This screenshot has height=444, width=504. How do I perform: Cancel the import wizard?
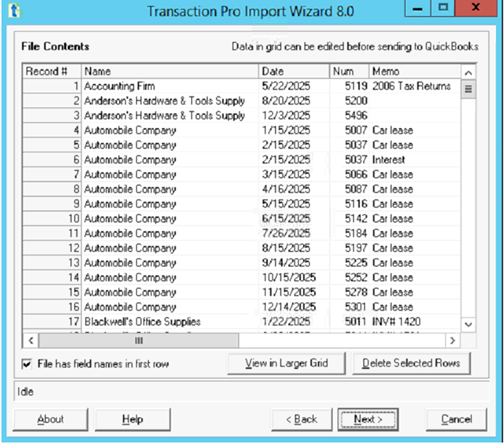coord(456,419)
